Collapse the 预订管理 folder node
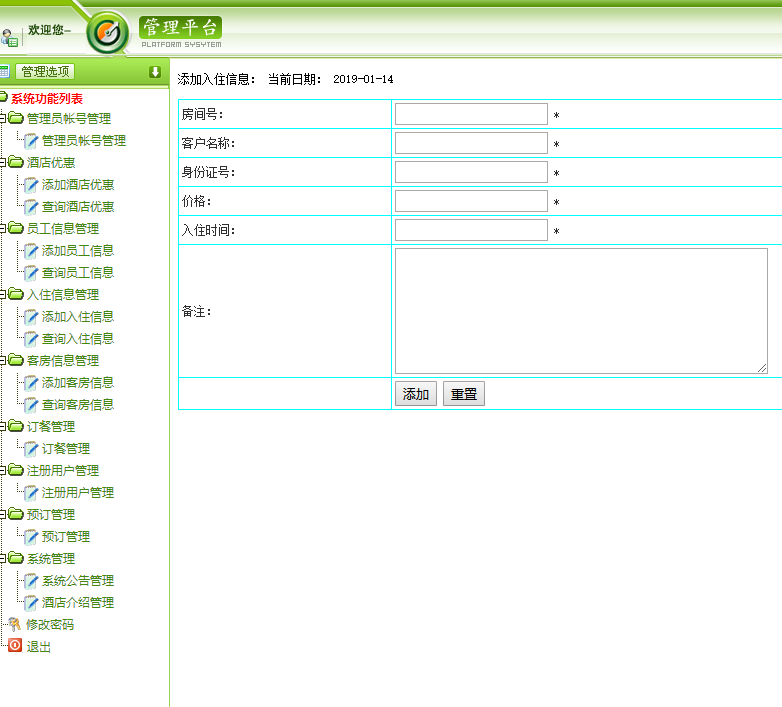The height and width of the screenshot is (707, 782). 2,515
